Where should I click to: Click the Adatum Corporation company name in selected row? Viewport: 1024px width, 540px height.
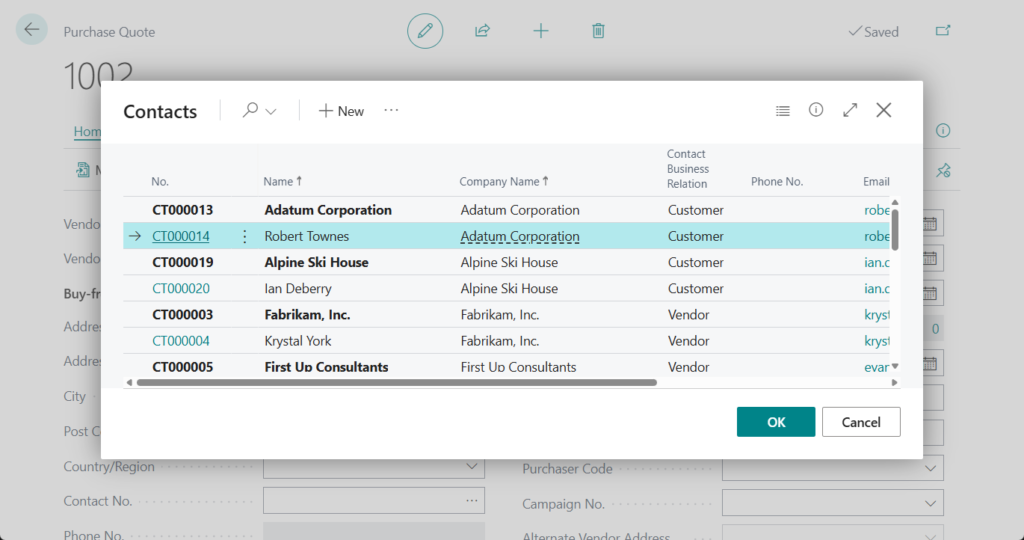click(520, 237)
